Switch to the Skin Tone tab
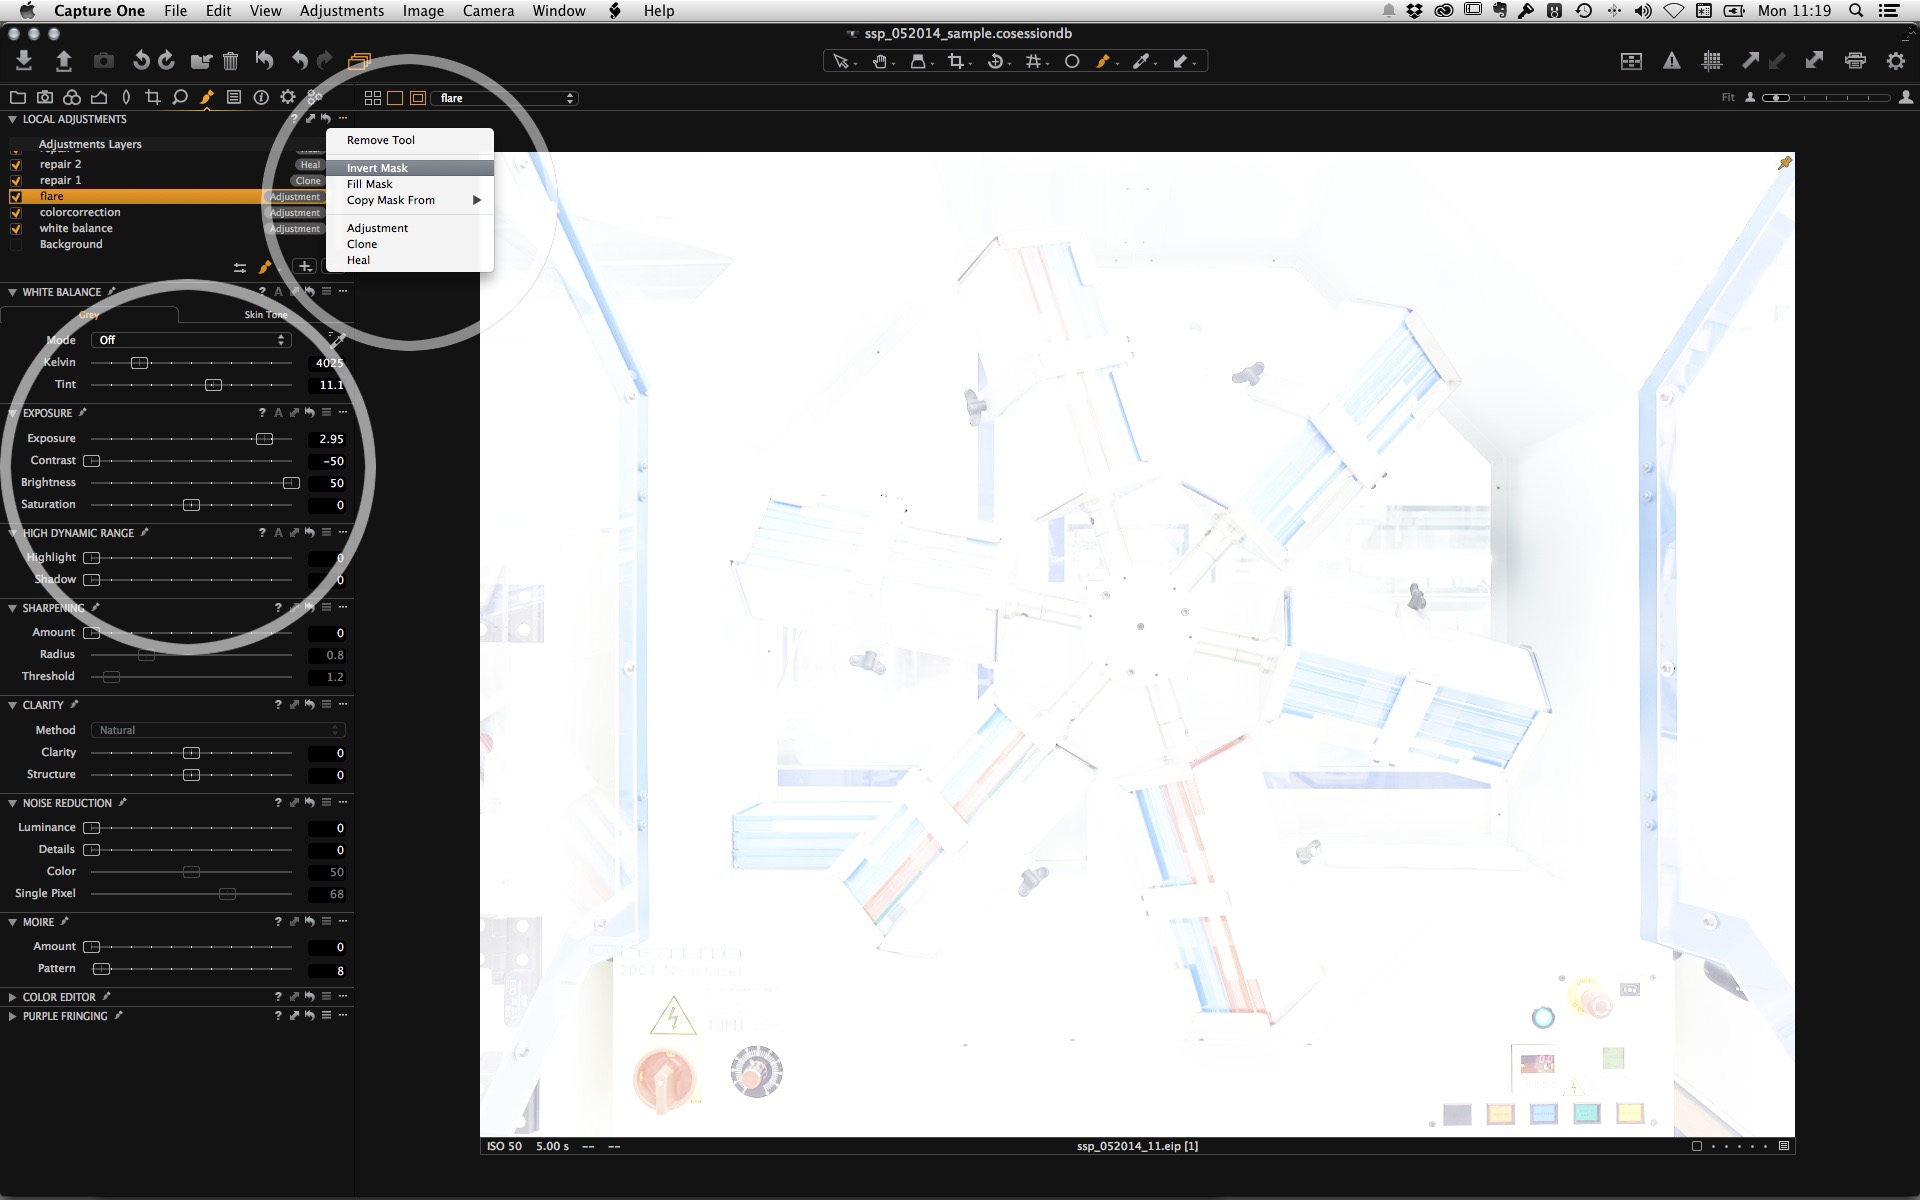 [x=265, y=314]
